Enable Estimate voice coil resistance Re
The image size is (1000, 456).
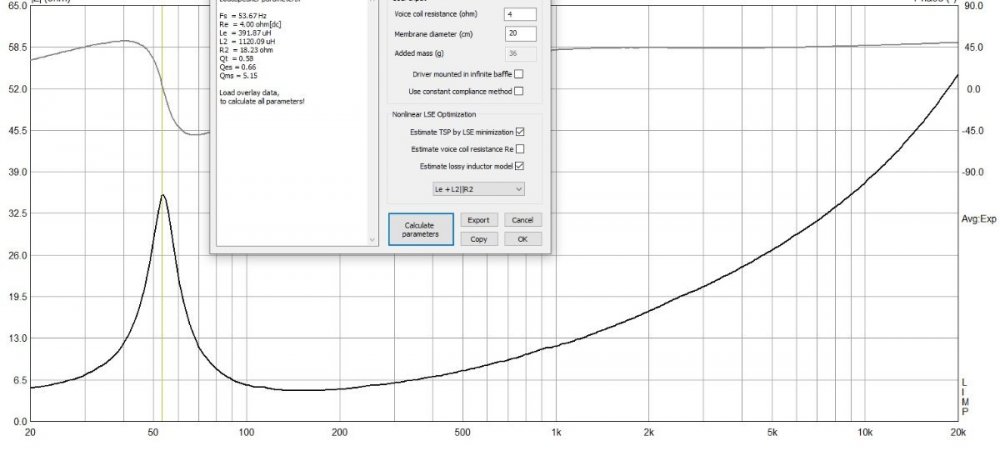(x=518, y=149)
